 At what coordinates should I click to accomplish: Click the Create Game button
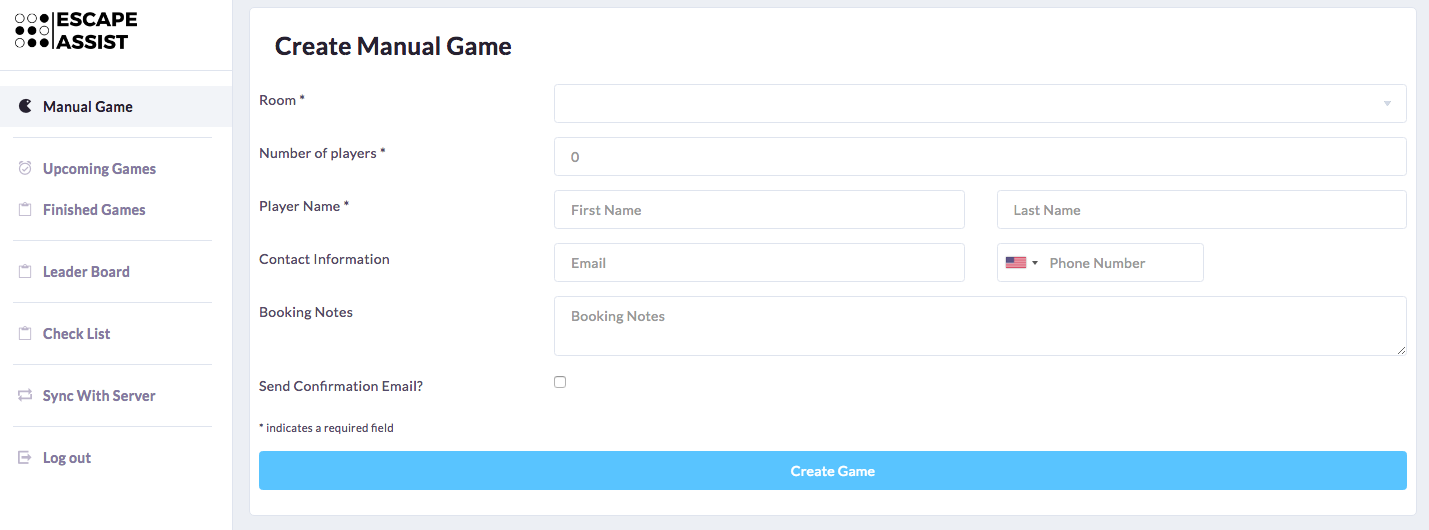(x=833, y=471)
